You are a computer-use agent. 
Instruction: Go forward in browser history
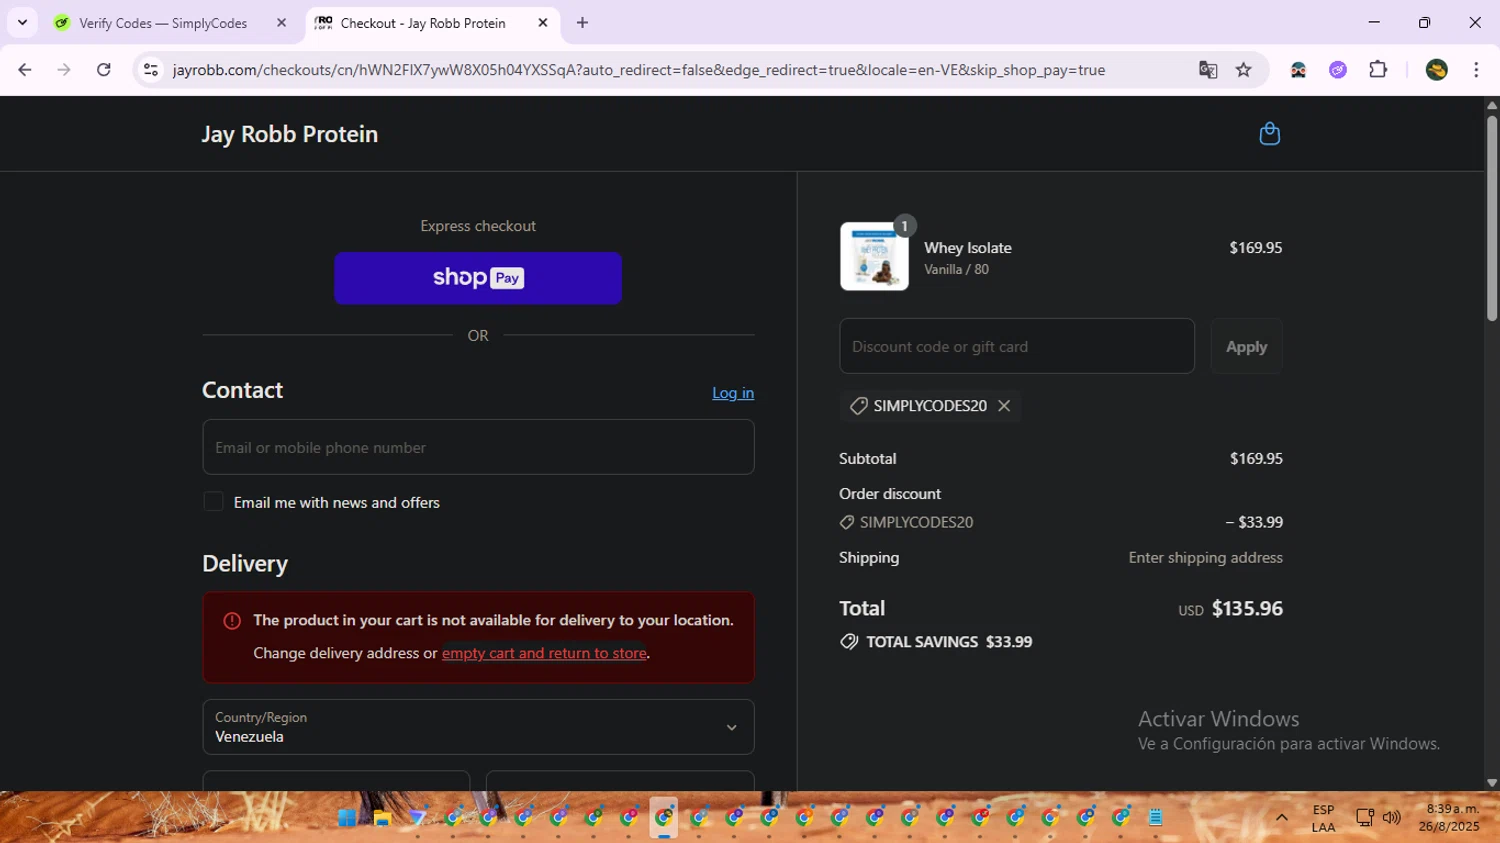click(64, 70)
